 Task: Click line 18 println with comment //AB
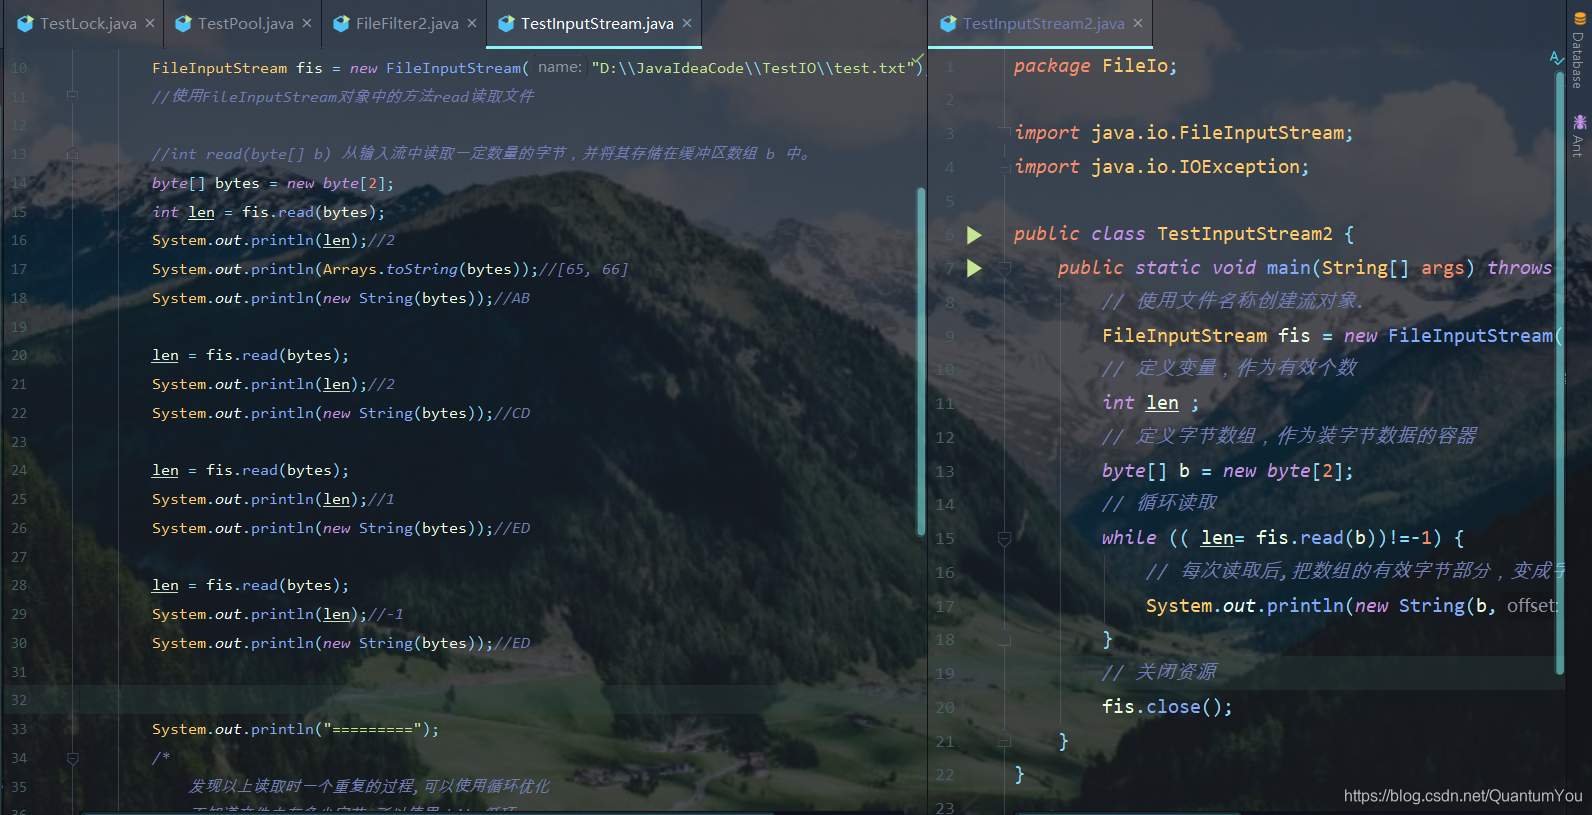tap(341, 298)
